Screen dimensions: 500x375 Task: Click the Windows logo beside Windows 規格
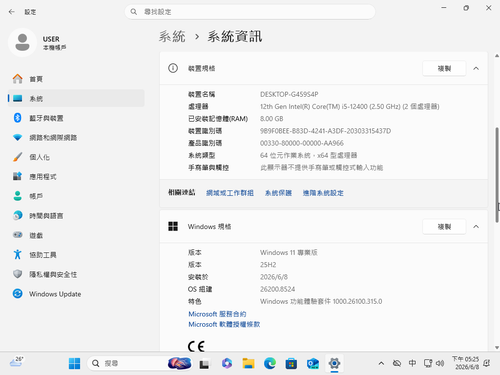click(x=173, y=226)
